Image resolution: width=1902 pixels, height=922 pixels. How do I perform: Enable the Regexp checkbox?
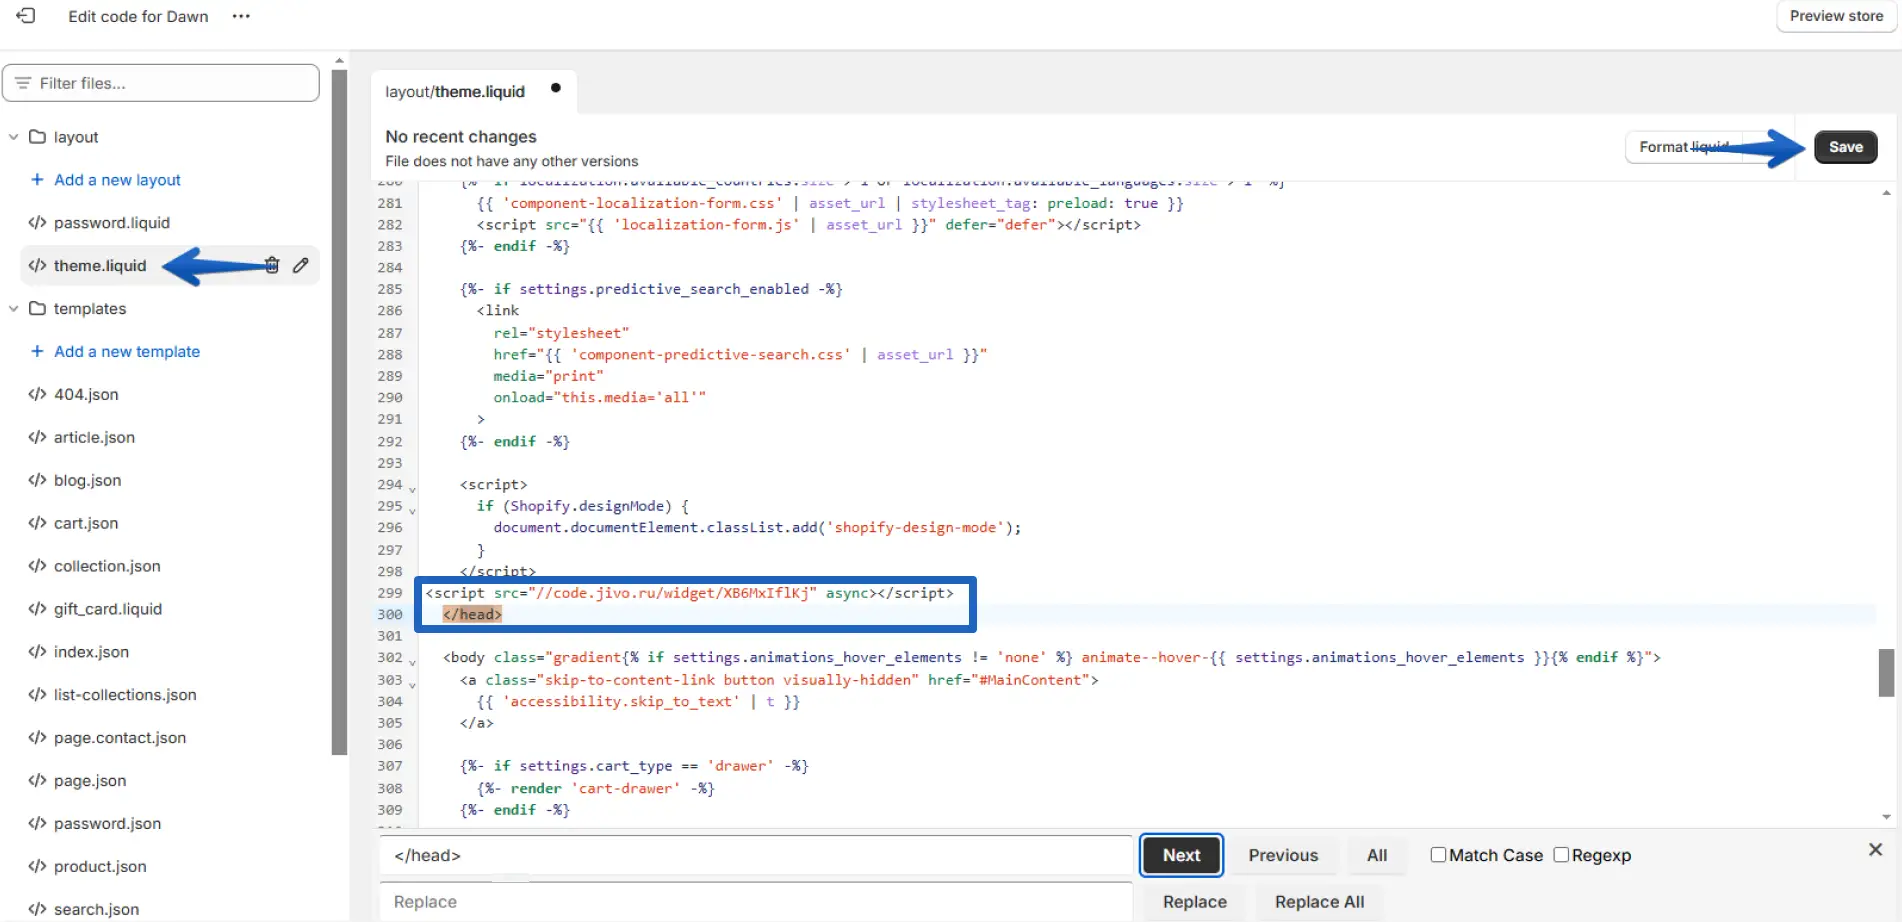(x=1561, y=855)
